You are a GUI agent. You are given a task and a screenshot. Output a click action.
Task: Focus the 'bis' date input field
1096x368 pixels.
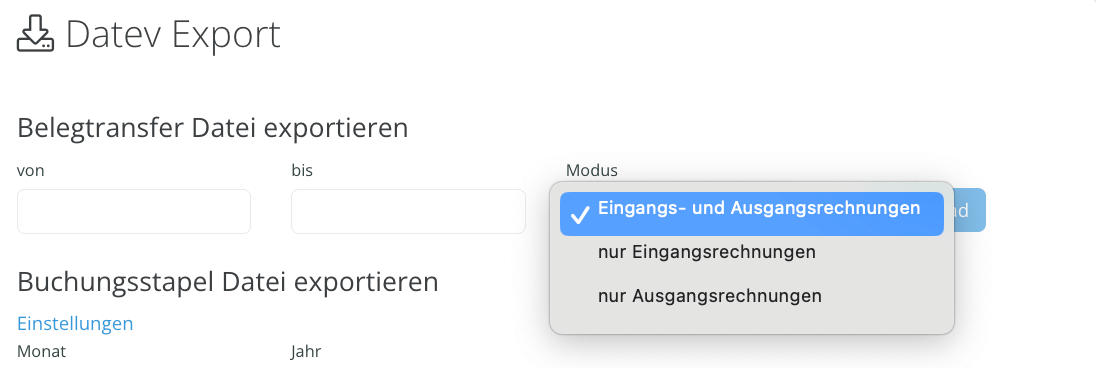pyautogui.click(x=408, y=211)
